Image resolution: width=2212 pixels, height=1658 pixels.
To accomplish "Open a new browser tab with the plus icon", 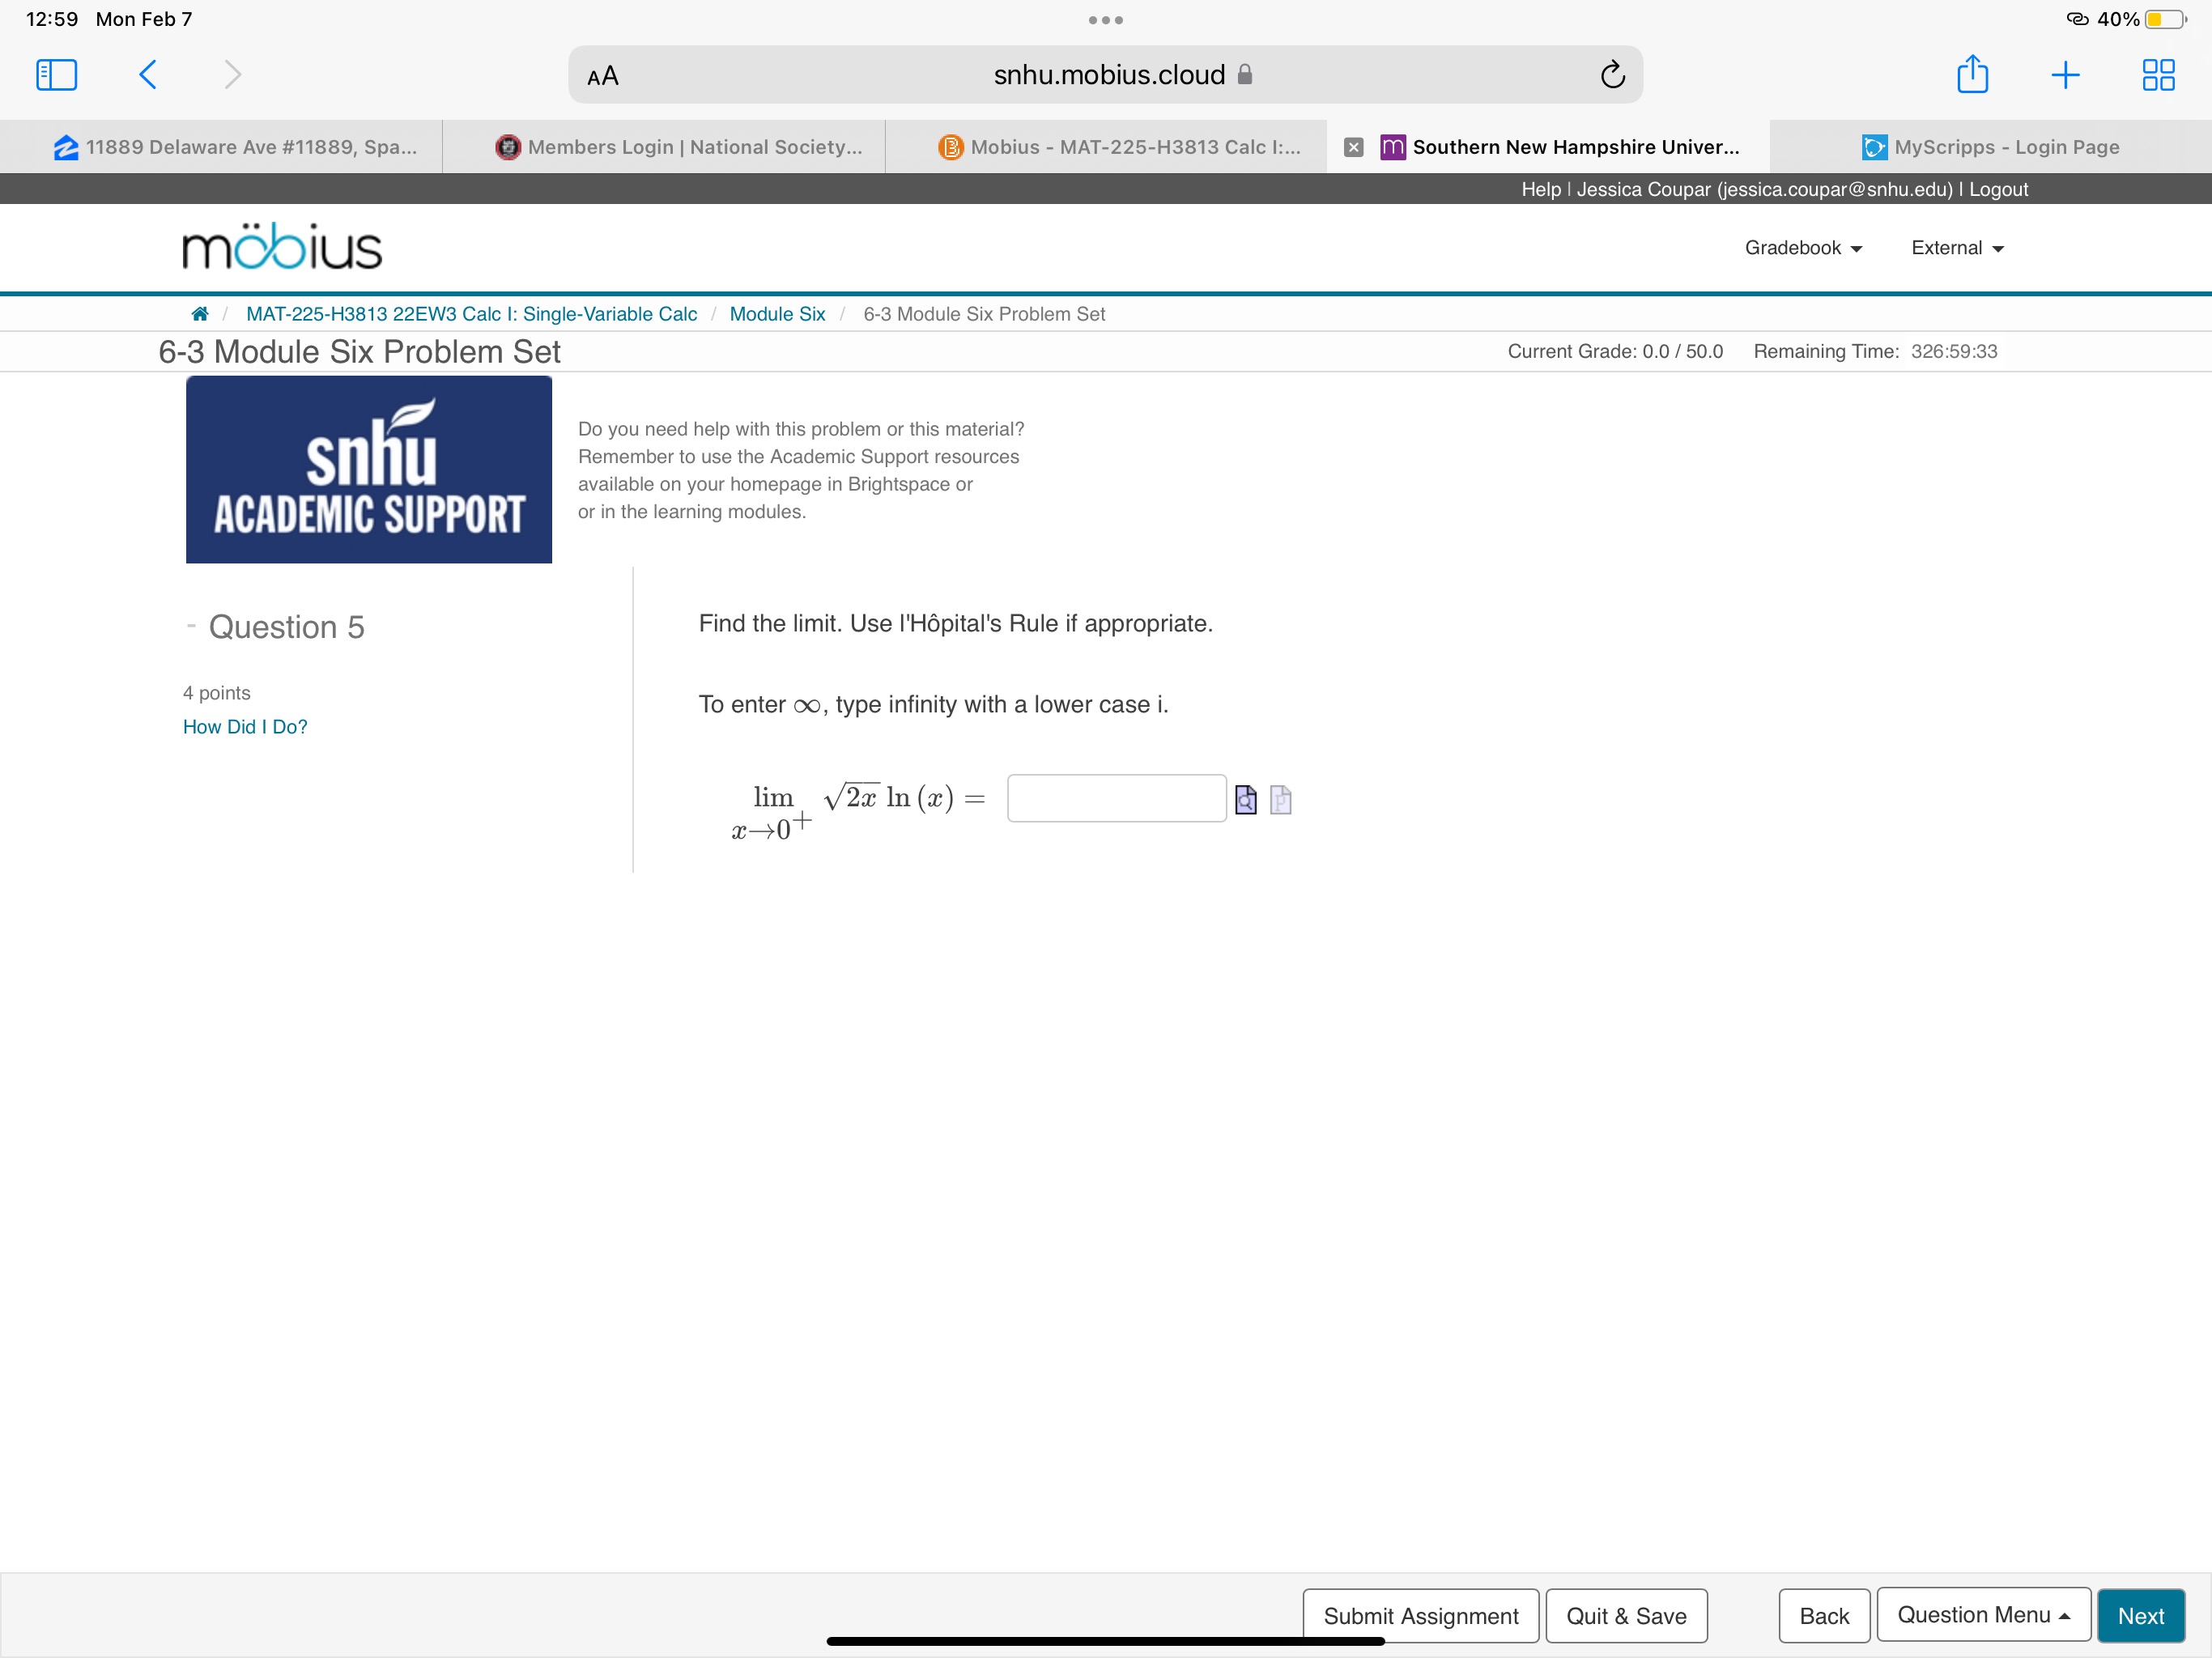I will tap(2066, 74).
